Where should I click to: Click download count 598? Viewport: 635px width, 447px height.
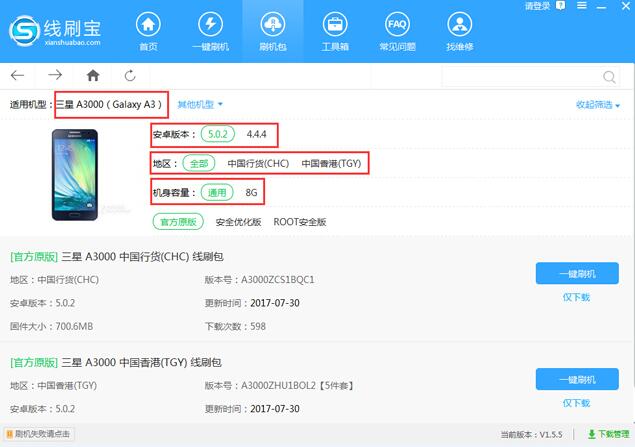tap(258, 326)
